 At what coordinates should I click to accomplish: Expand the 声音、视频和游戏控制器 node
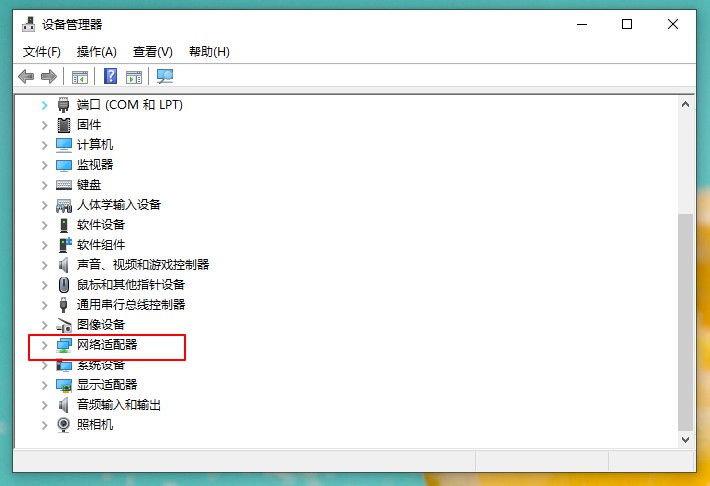[x=44, y=265]
